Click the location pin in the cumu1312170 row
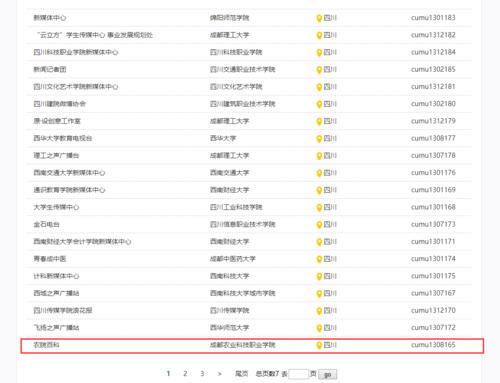The width and height of the screenshot is (500, 383). click(319, 311)
